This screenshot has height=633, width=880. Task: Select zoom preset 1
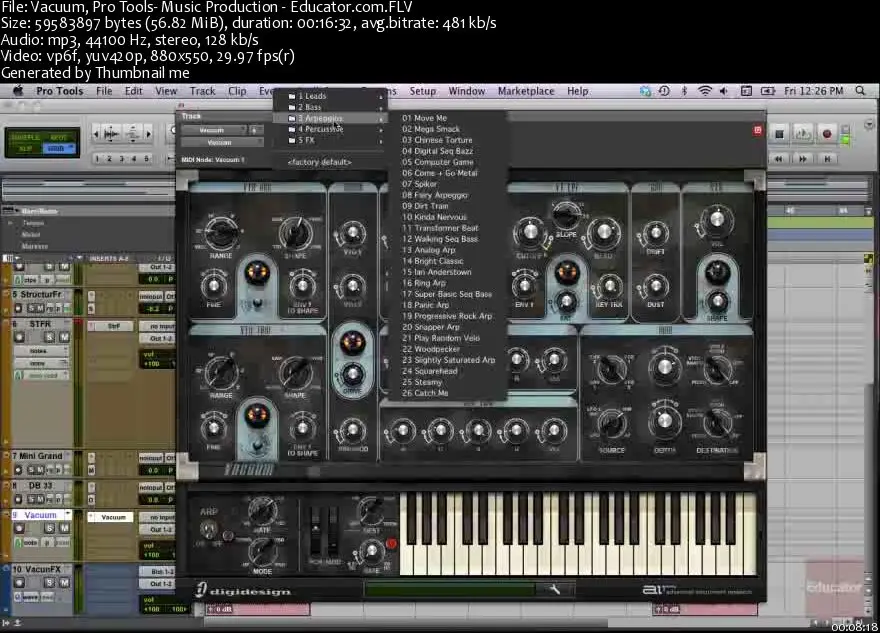pyautogui.click(x=97, y=159)
